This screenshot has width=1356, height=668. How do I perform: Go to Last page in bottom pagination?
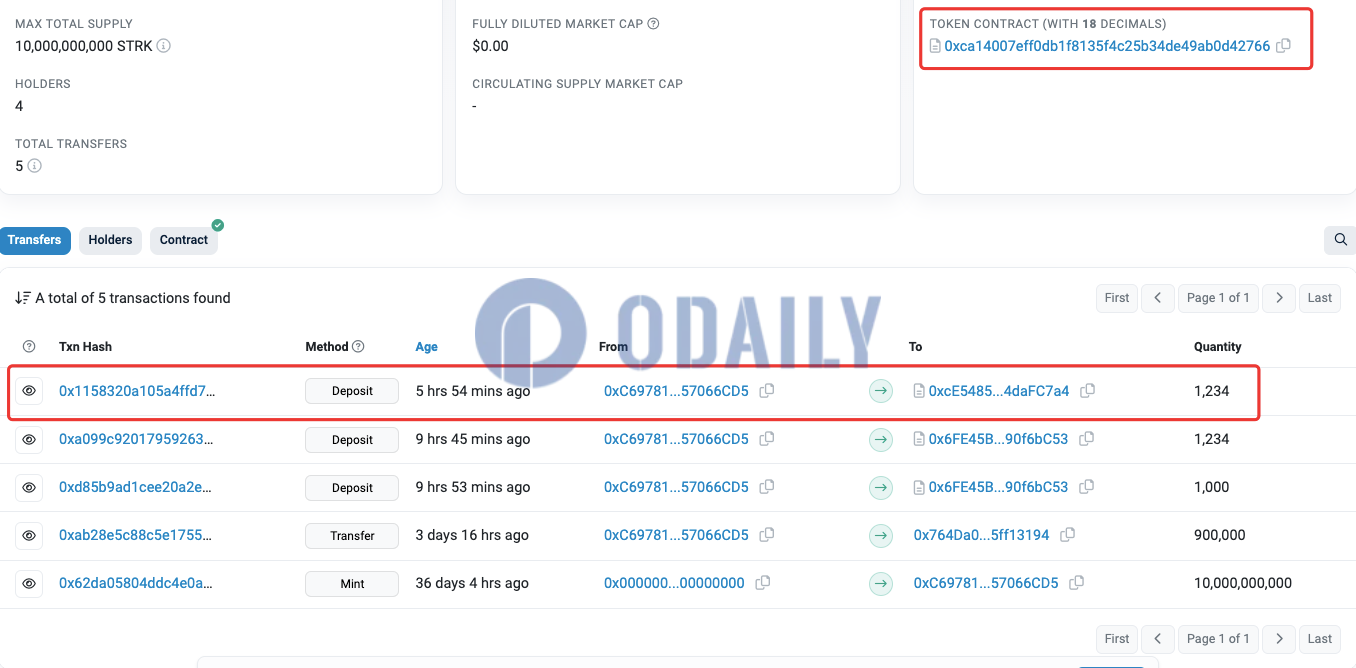pos(1320,638)
